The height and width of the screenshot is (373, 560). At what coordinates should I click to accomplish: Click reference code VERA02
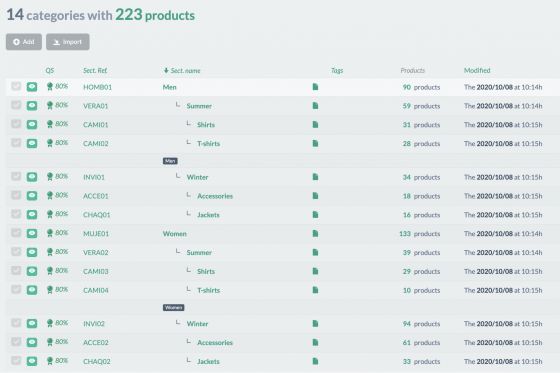pyautogui.click(x=96, y=253)
